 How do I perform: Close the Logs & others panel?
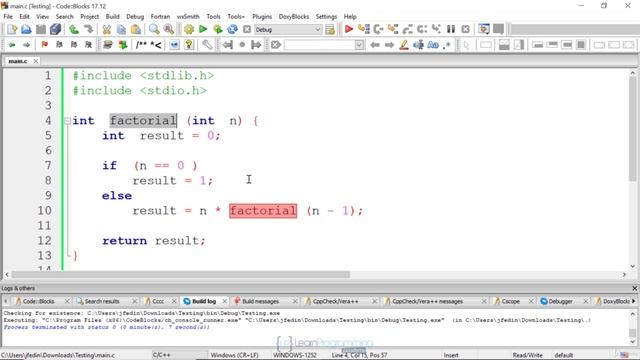click(x=635, y=288)
